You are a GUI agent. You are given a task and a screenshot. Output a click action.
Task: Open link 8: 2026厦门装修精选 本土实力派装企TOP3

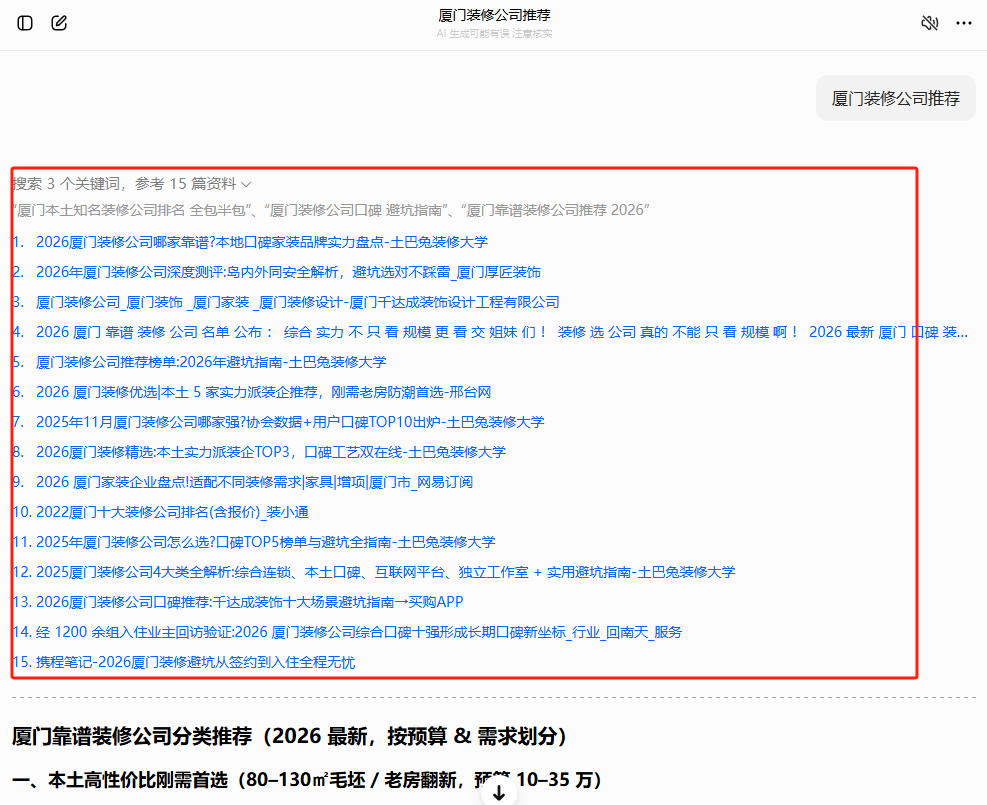click(x=271, y=452)
